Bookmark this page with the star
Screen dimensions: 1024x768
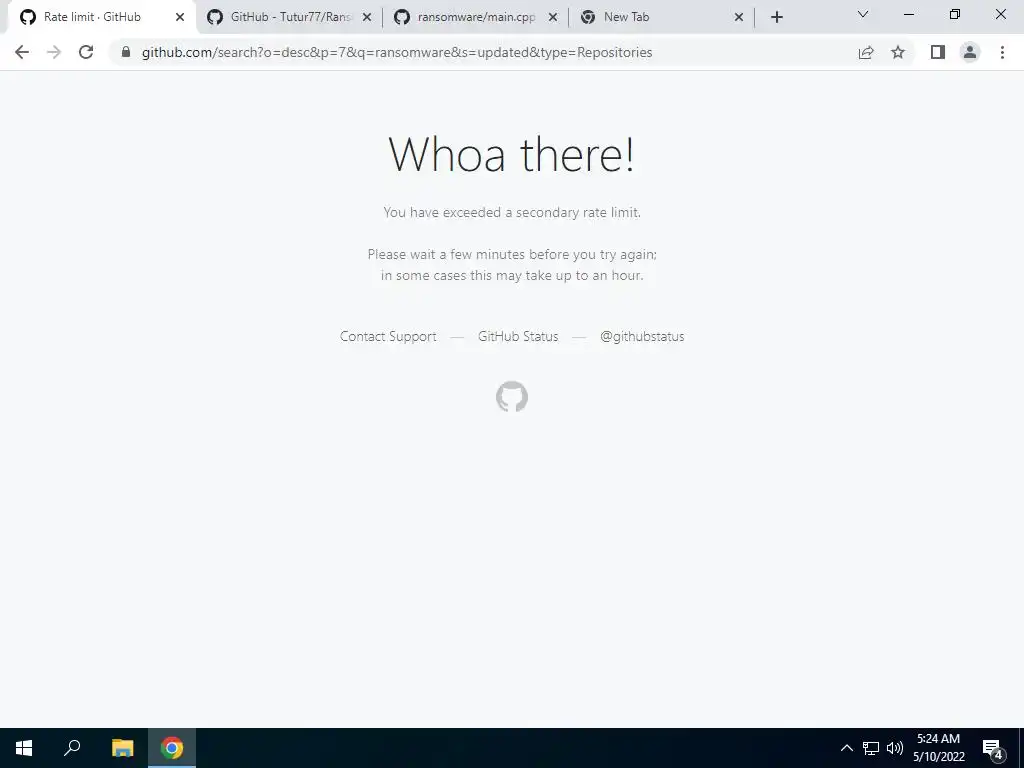click(898, 52)
